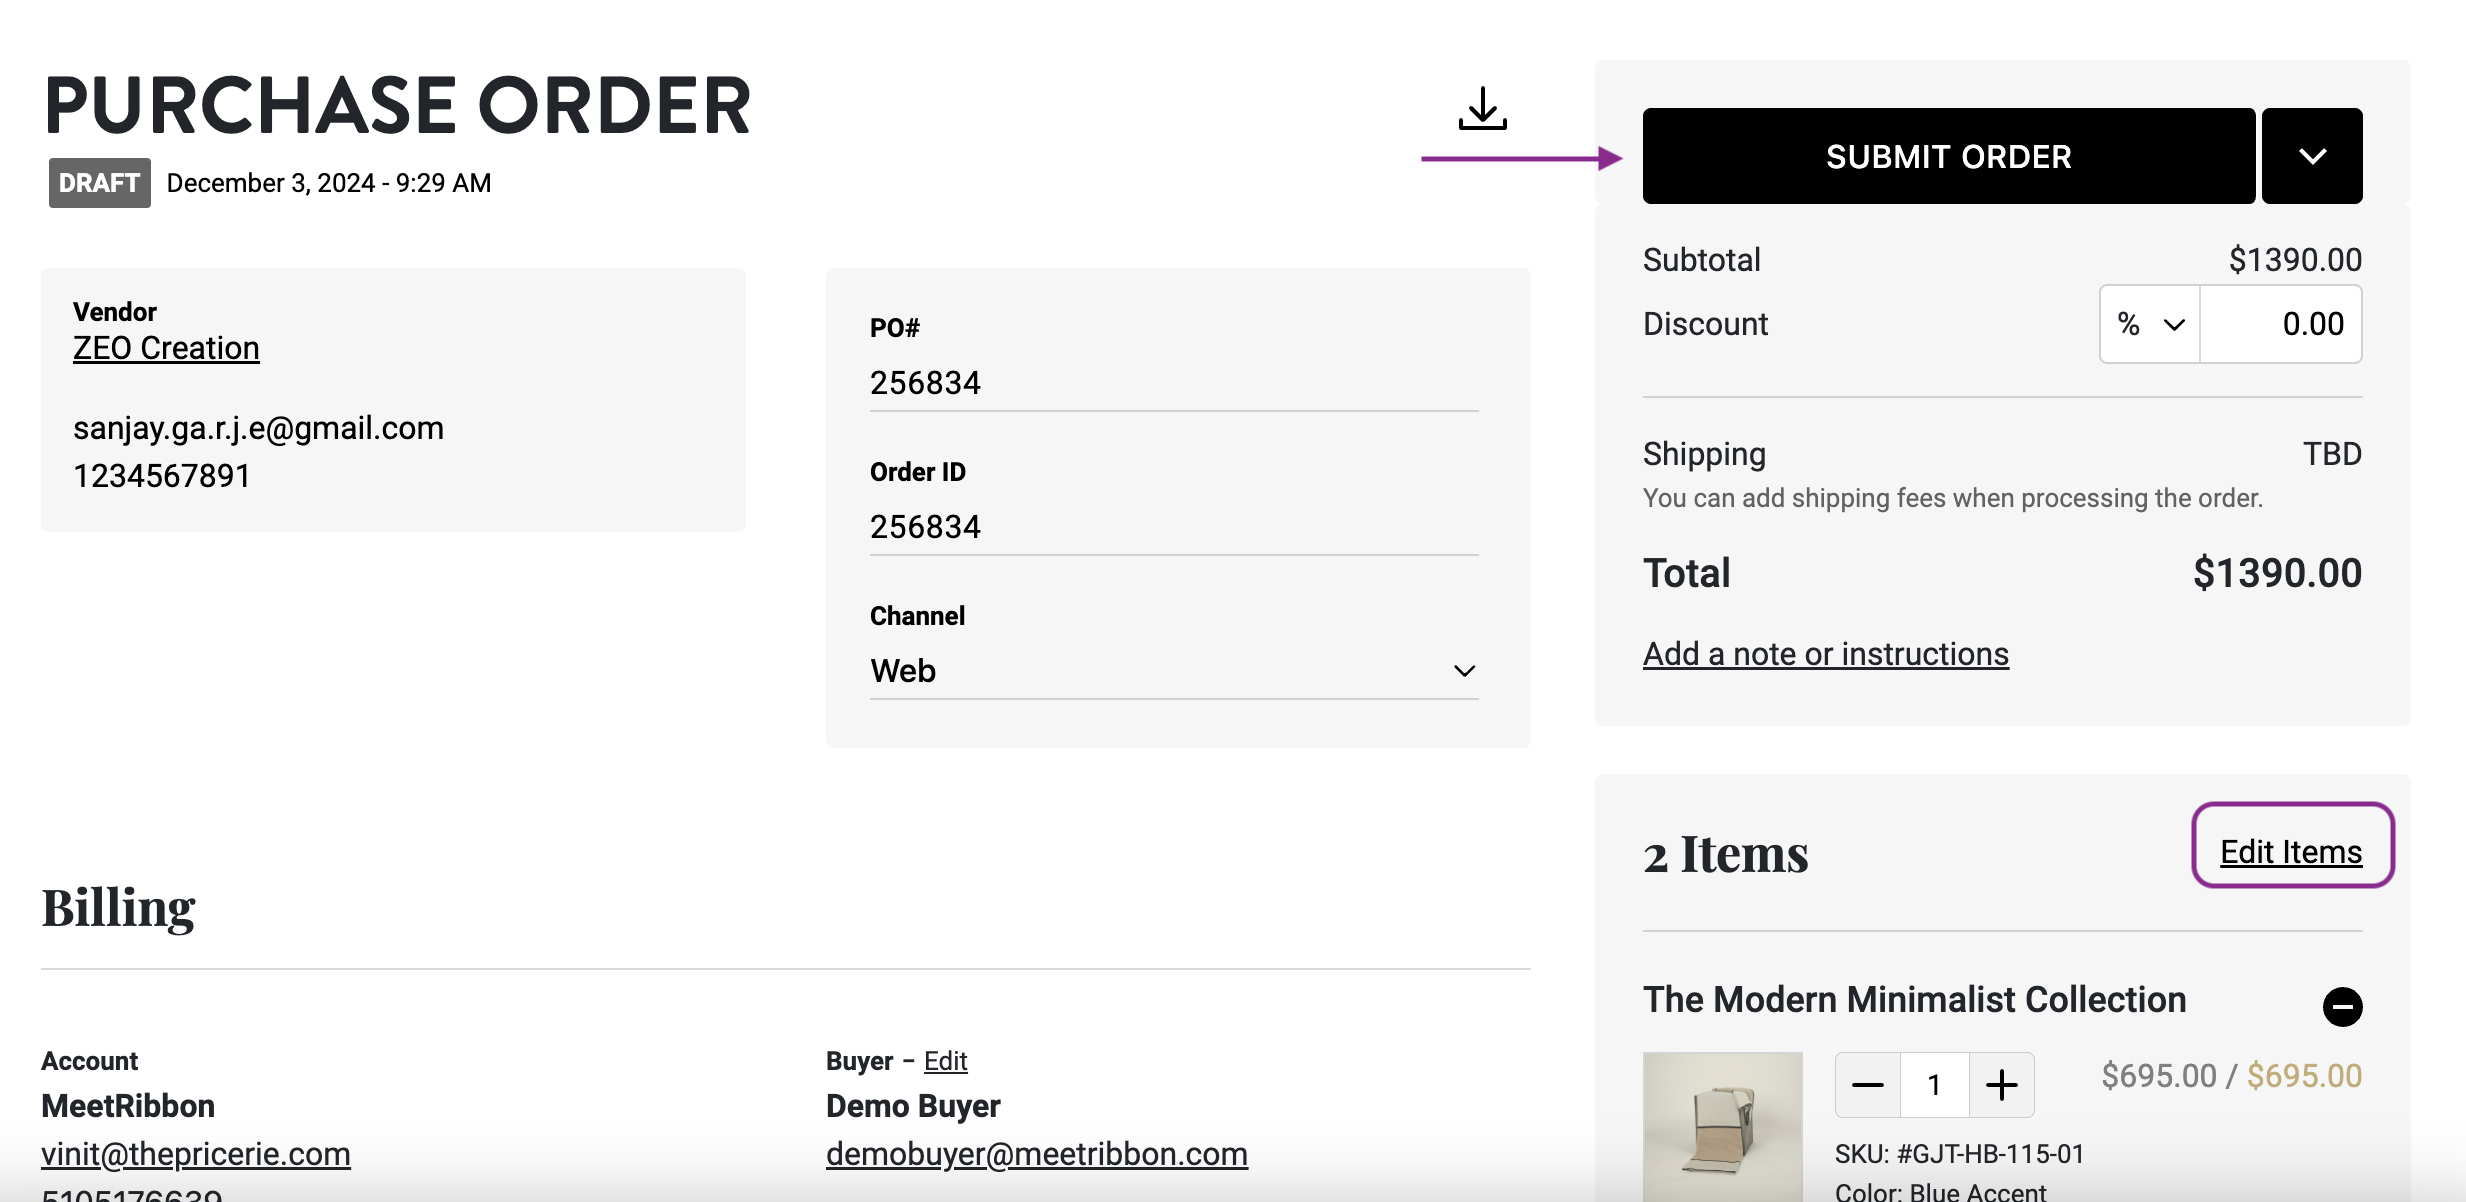Click the Order ID input field
Screen dimensions: 2466x1202
1173,527
